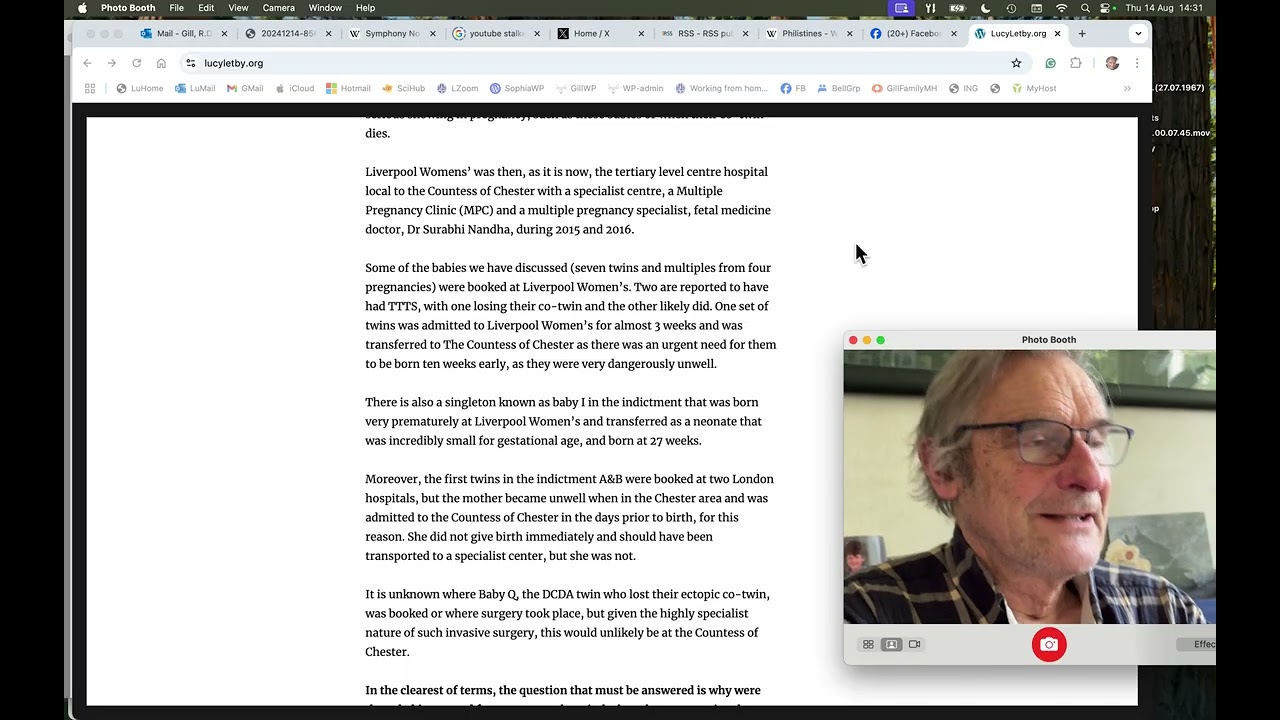Open a new browser tab
Image resolution: width=1280 pixels, height=720 pixels.
pyautogui.click(x=1082, y=33)
